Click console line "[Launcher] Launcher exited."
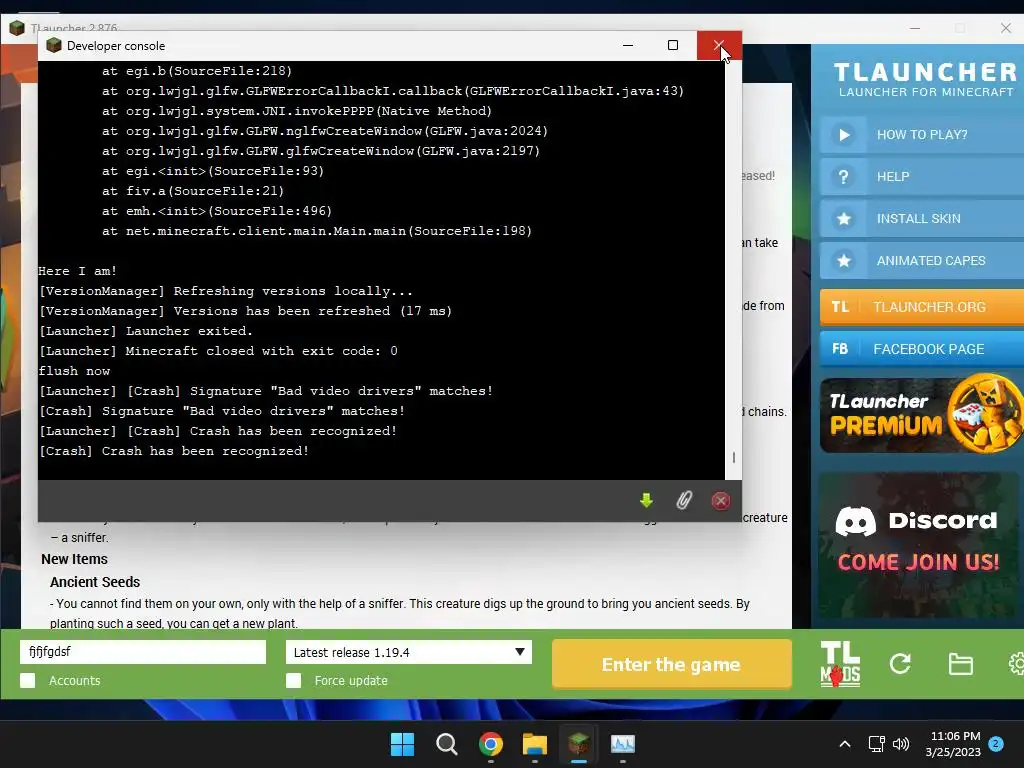 (146, 331)
